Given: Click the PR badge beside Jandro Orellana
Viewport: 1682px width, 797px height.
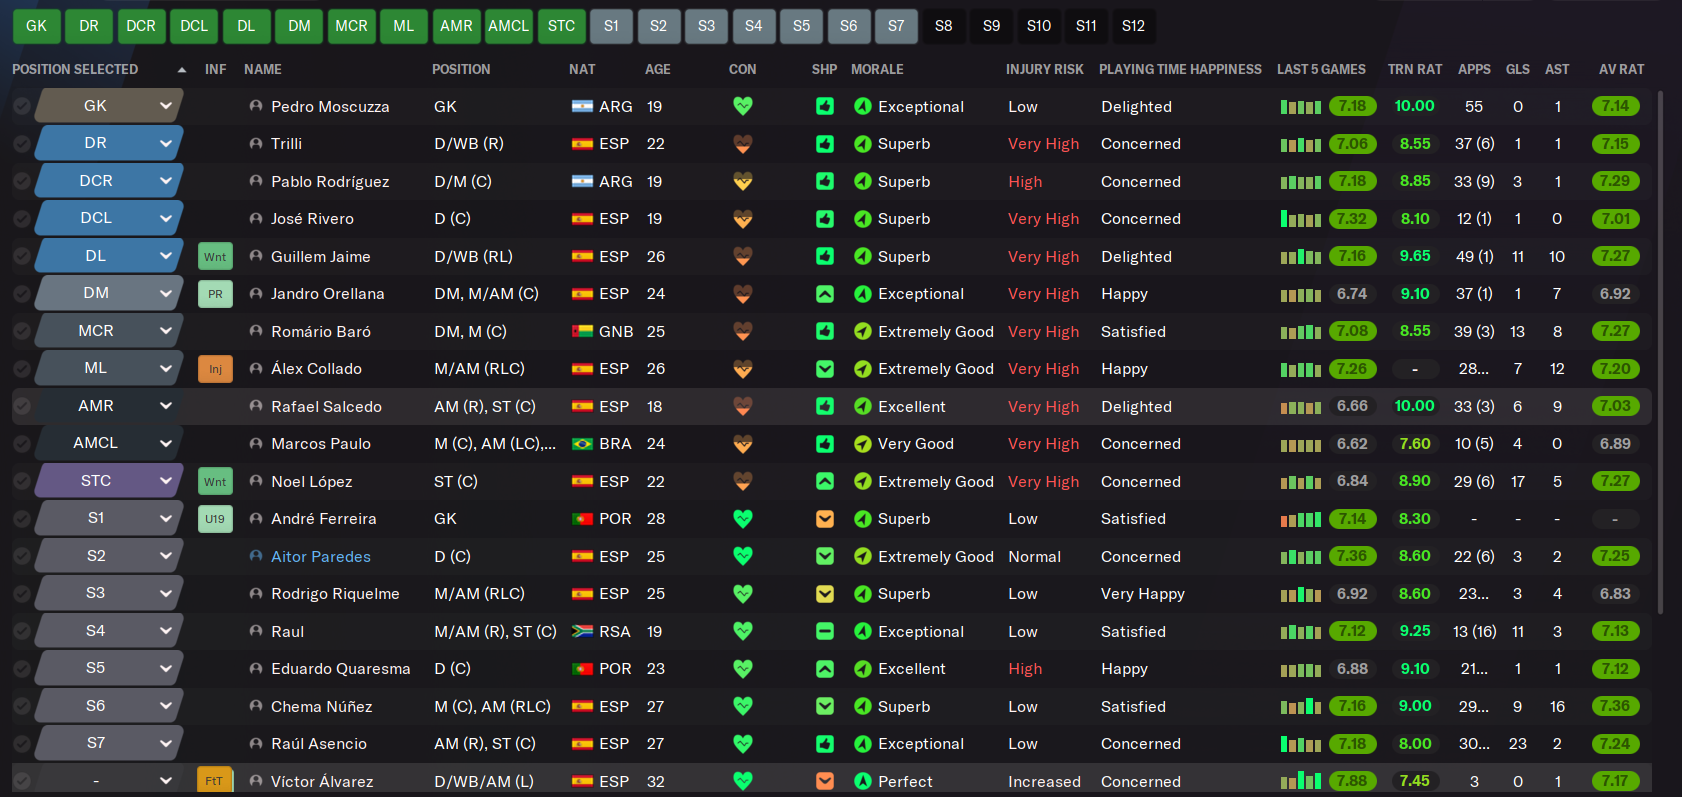Looking at the screenshot, I should pyautogui.click(x=215, y=294).
